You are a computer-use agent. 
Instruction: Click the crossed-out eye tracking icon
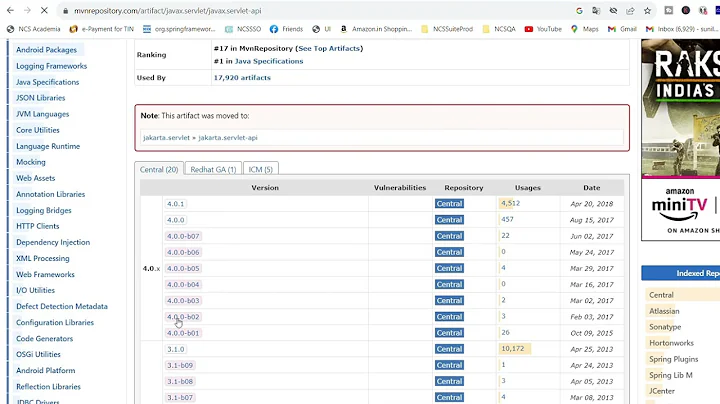click(613, 11)
